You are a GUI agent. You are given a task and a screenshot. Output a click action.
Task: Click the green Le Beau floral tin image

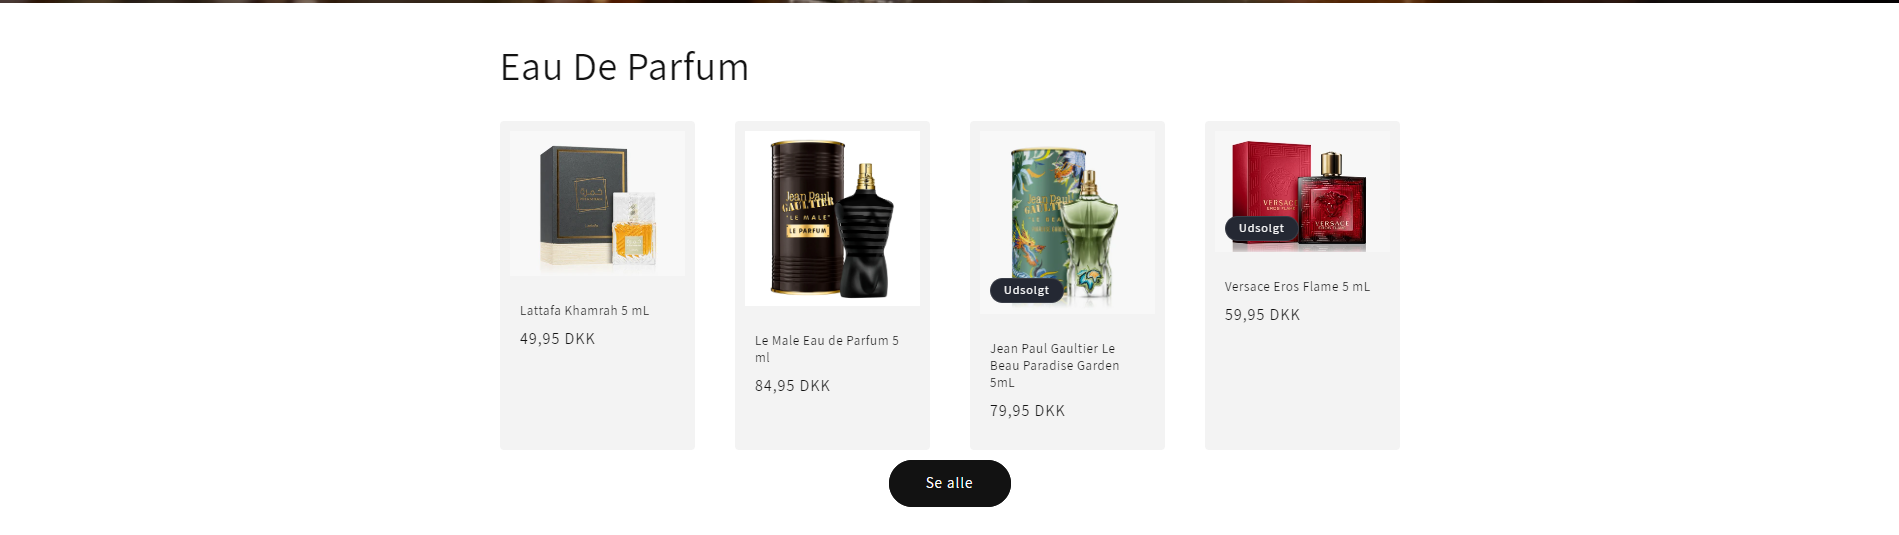[x=1043, y=210]
